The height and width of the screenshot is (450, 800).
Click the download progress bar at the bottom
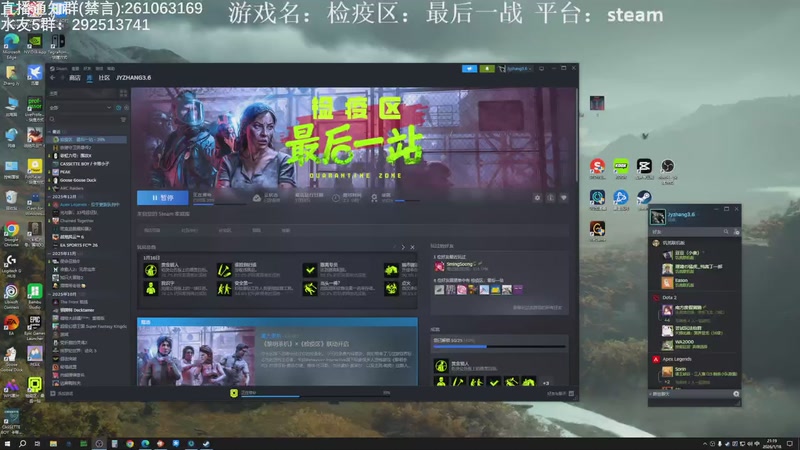[x=315, y=396]
